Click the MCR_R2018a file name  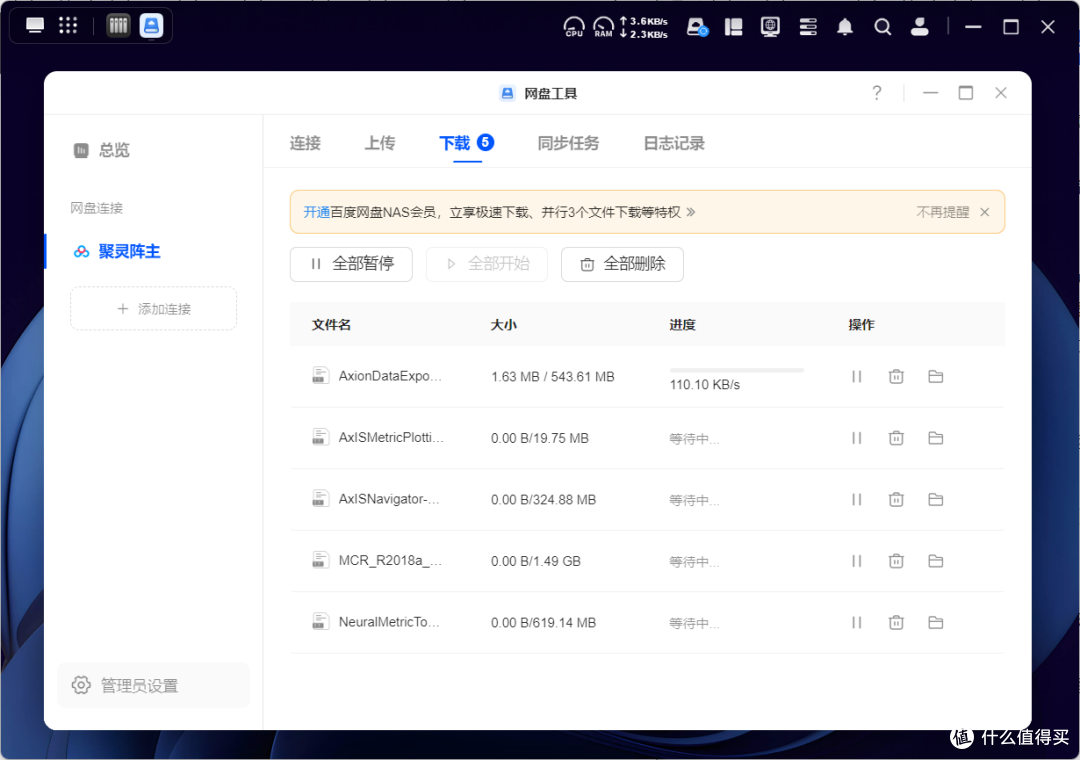pos(390,561)
